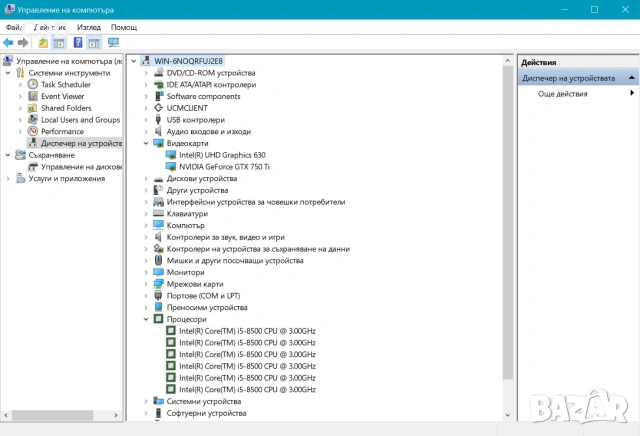Click the DVD/CD-ROM устройства disc icon
The width and height of the screenshot is (640, 436).
point(158,73)
